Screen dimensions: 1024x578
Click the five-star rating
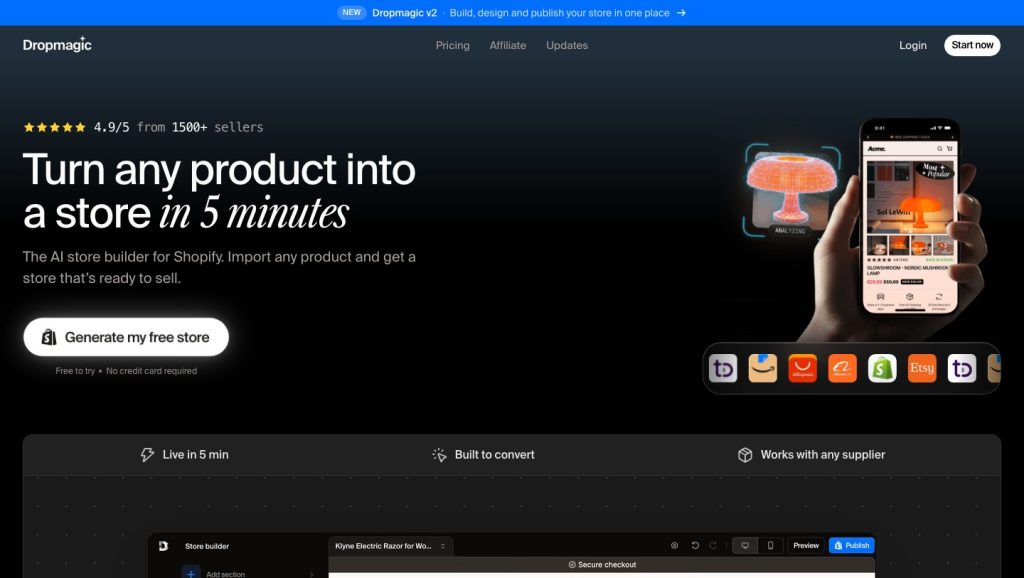pyautogui.click(x=54, y=127)
